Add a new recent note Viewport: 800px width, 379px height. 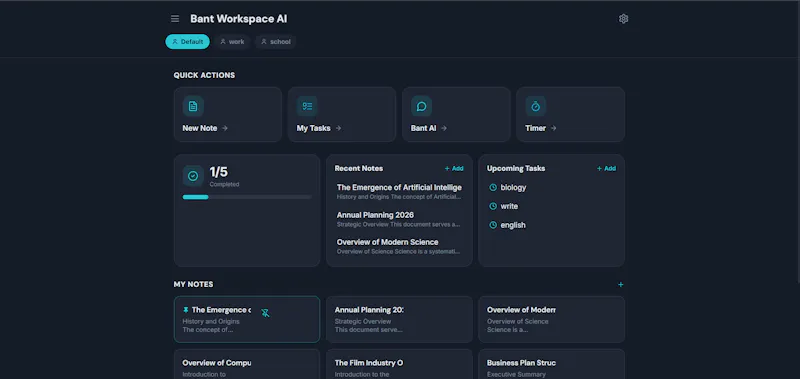point(454,169)
